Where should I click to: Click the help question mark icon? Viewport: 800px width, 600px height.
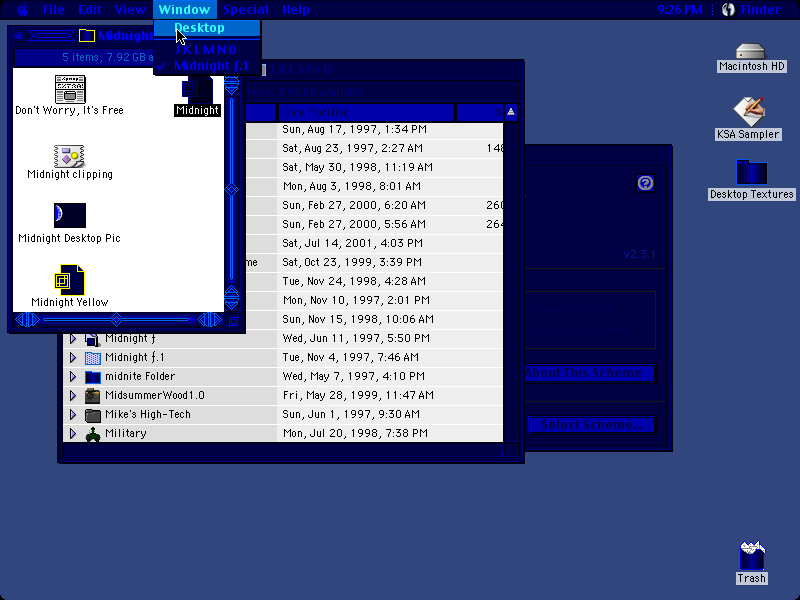pyautogui.click(x=645, y=183)
